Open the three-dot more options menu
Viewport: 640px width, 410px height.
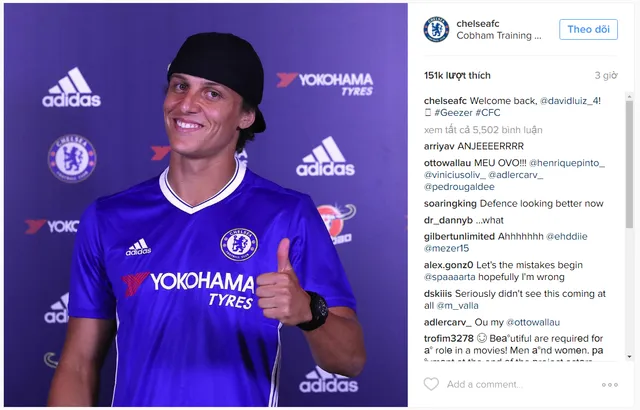[x=610, y=385]
